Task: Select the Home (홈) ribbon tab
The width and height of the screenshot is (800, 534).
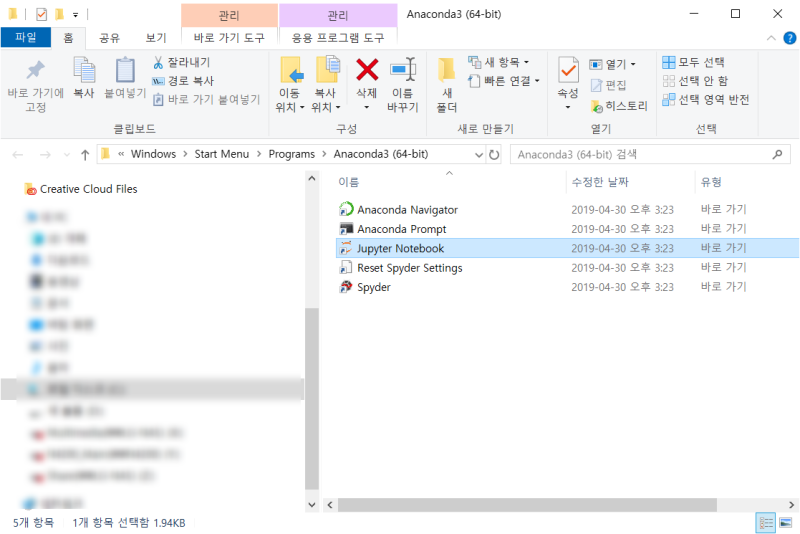Action: (68, 37)
